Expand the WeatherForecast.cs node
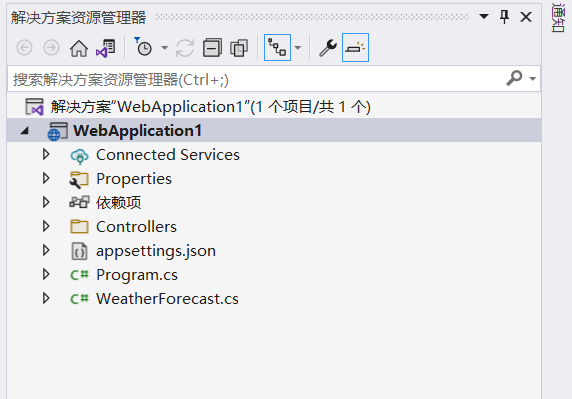 (x=46, y=298)
